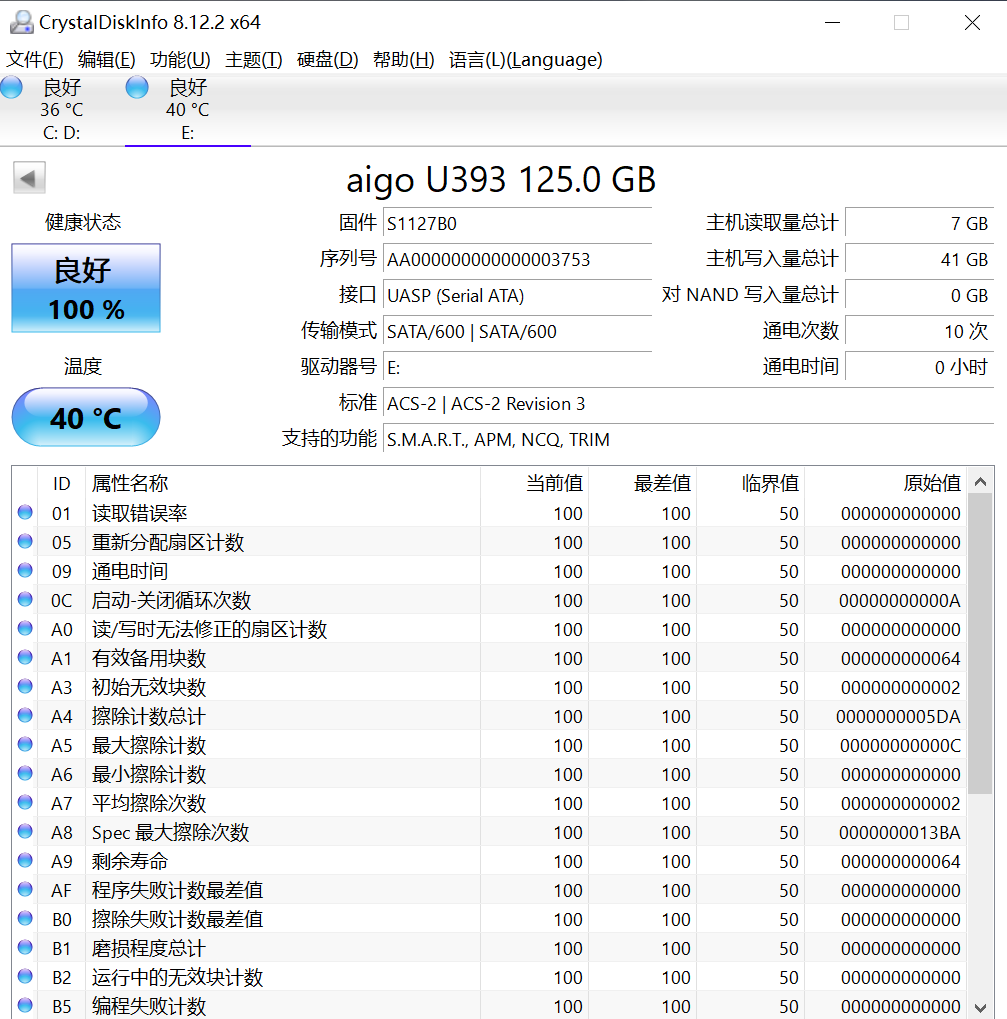Click the 良好 100% health status button
The height and width of the screenshot is (1019, 1007).
[x=85, y=286]
